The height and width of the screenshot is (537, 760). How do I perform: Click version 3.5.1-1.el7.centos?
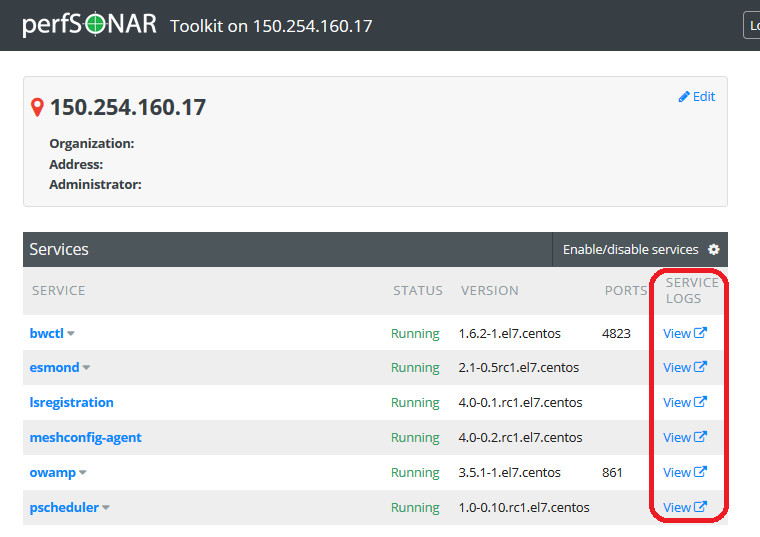click(x=509, y=472)
